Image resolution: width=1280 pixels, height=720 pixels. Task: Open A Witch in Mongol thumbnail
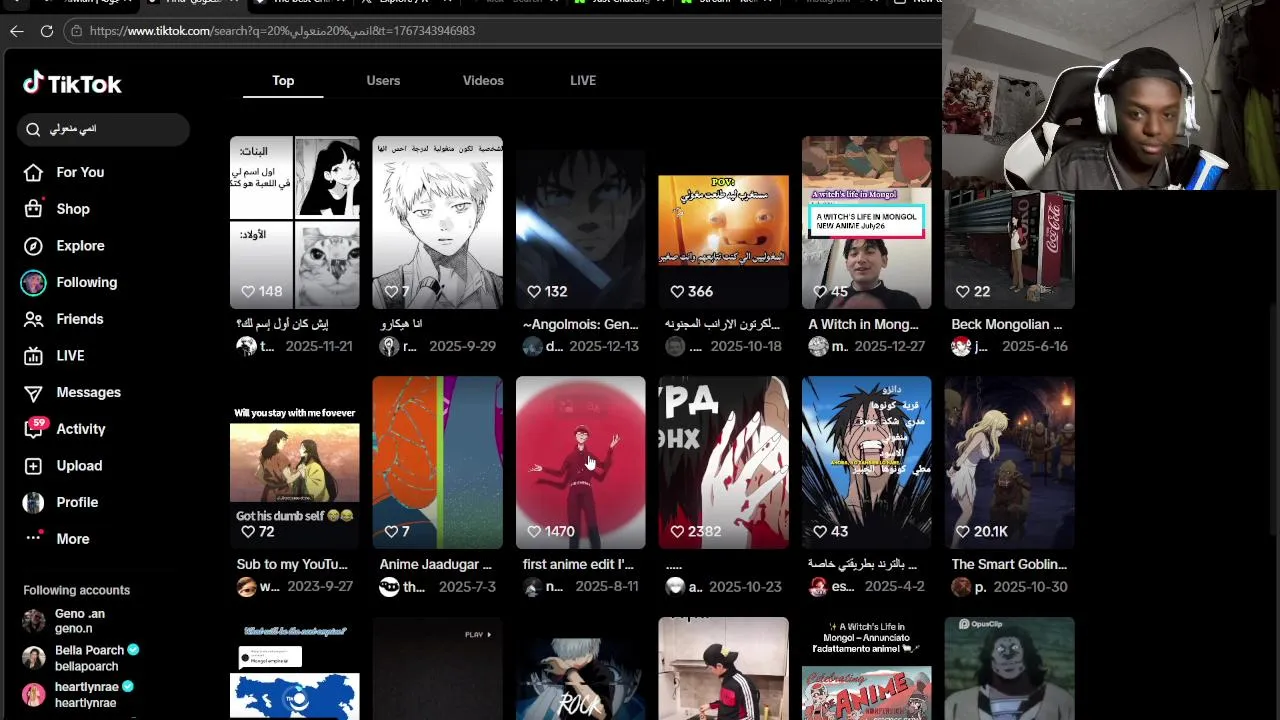(x=867, y=222)
